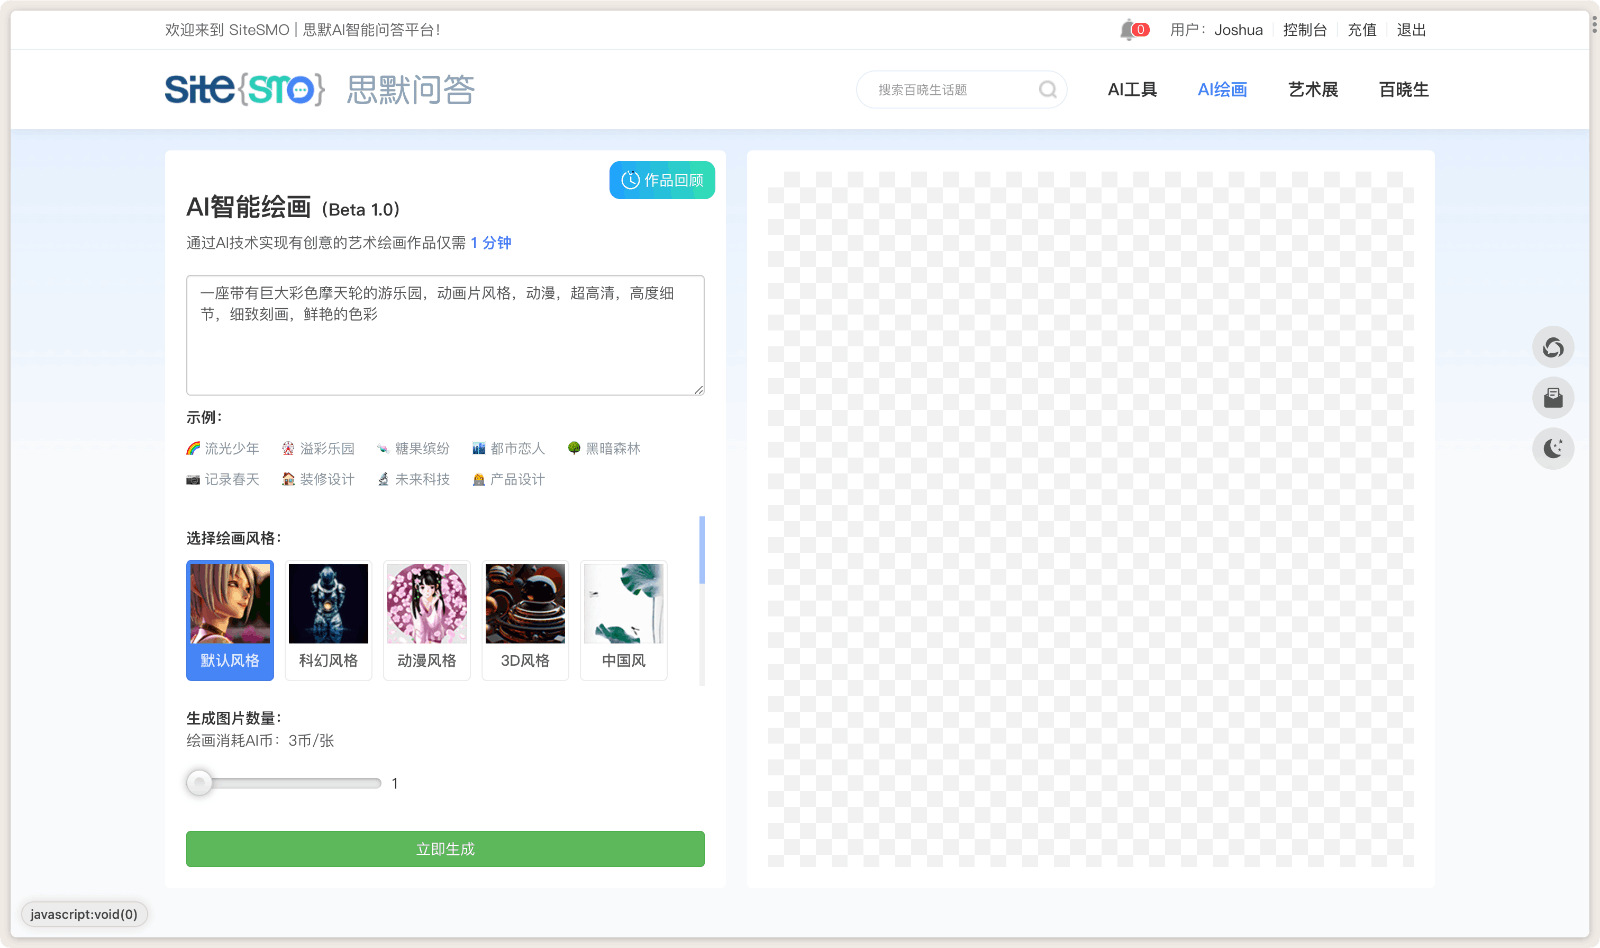
Task: Click the refresh icon on the right sidebar
Action: [x=1553, y=347]
